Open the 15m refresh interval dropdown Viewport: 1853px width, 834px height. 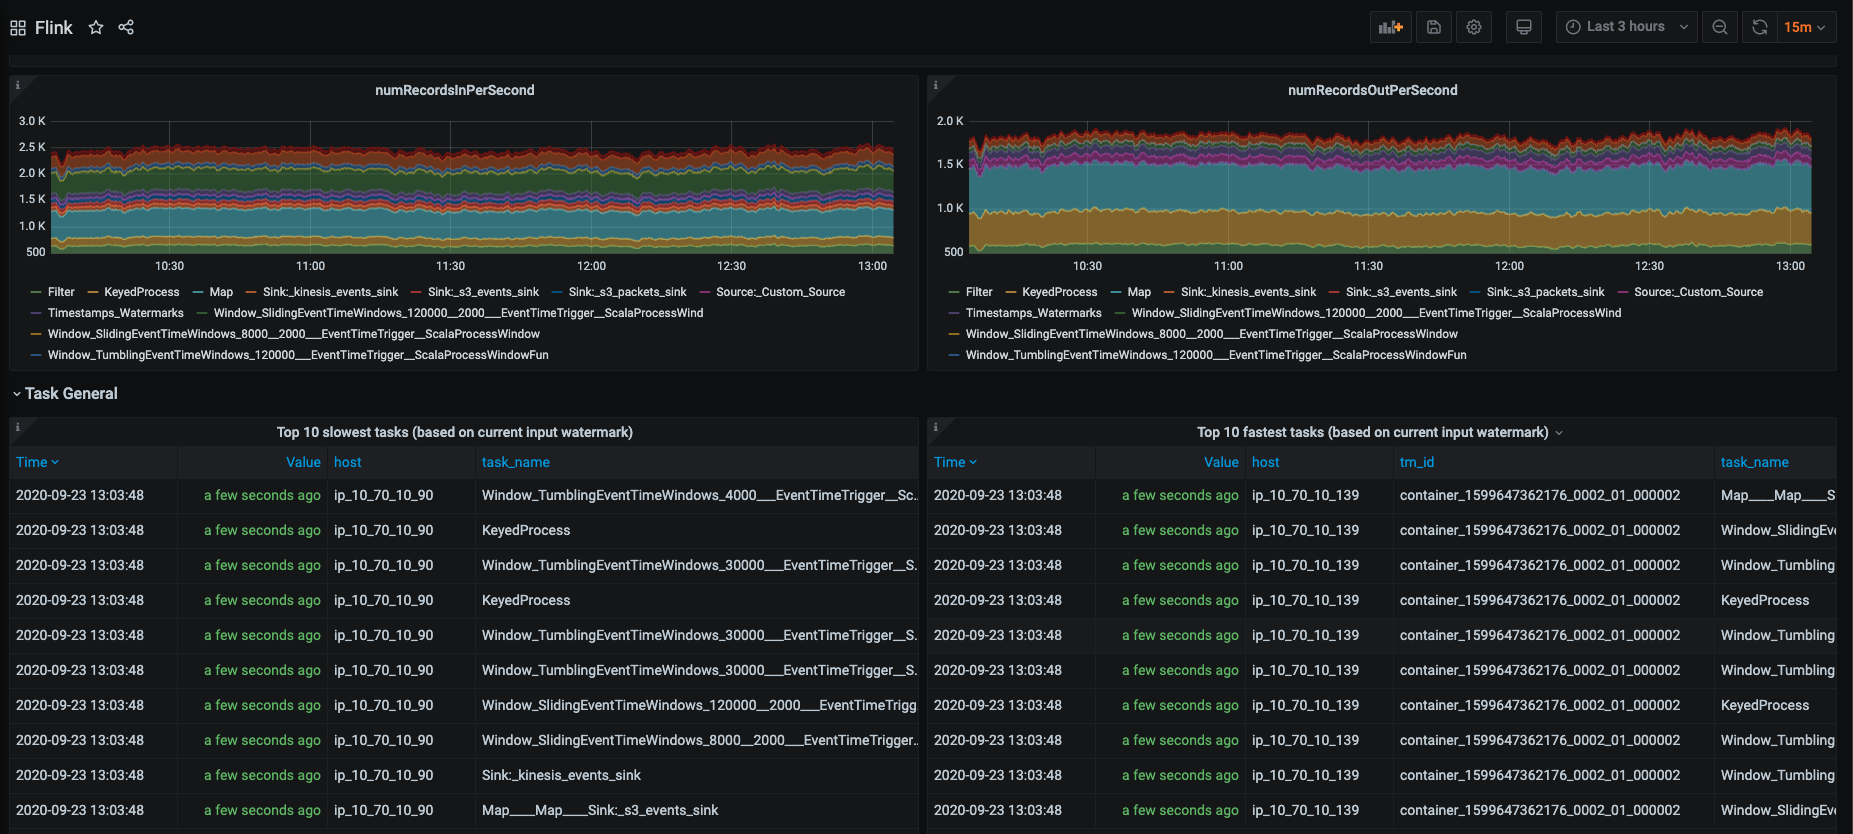pos(1805,27)
